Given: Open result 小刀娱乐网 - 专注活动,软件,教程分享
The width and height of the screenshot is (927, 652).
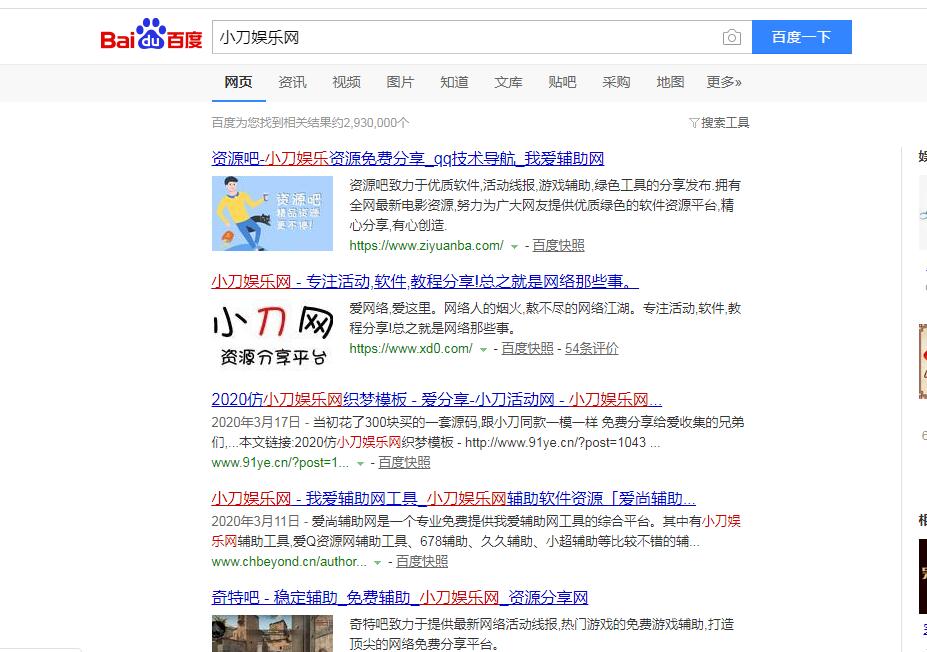Looking at the screenshot, I should coord(425,281).
